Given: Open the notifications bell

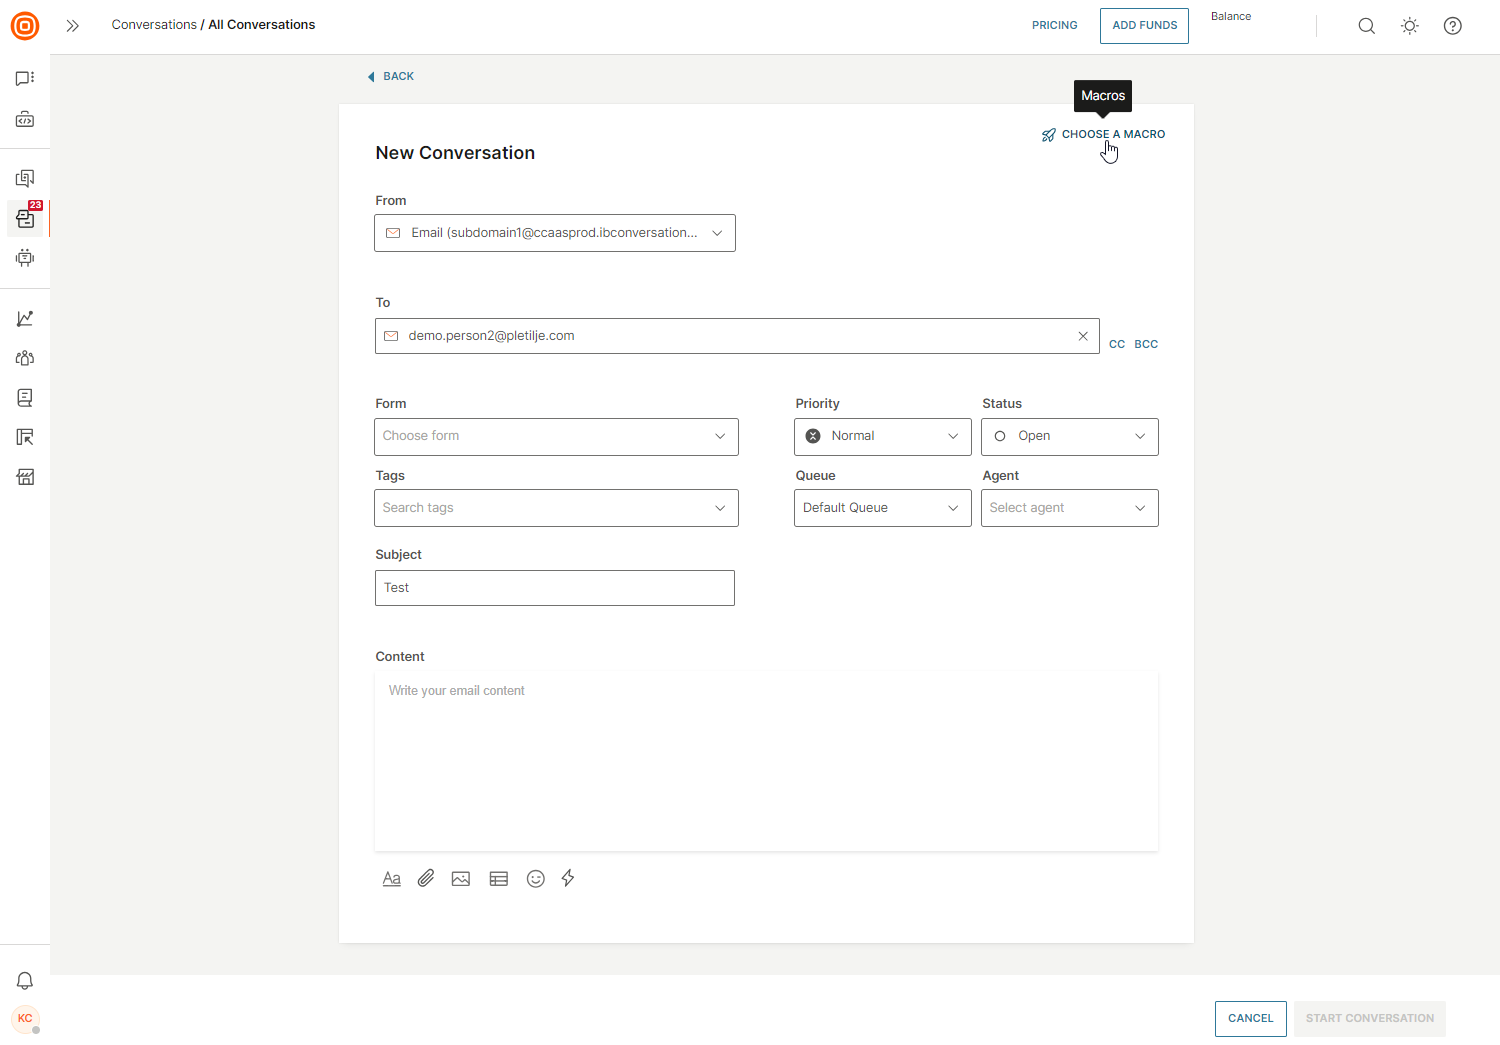Looking at the screenshot, I should (x=25, y=980).
